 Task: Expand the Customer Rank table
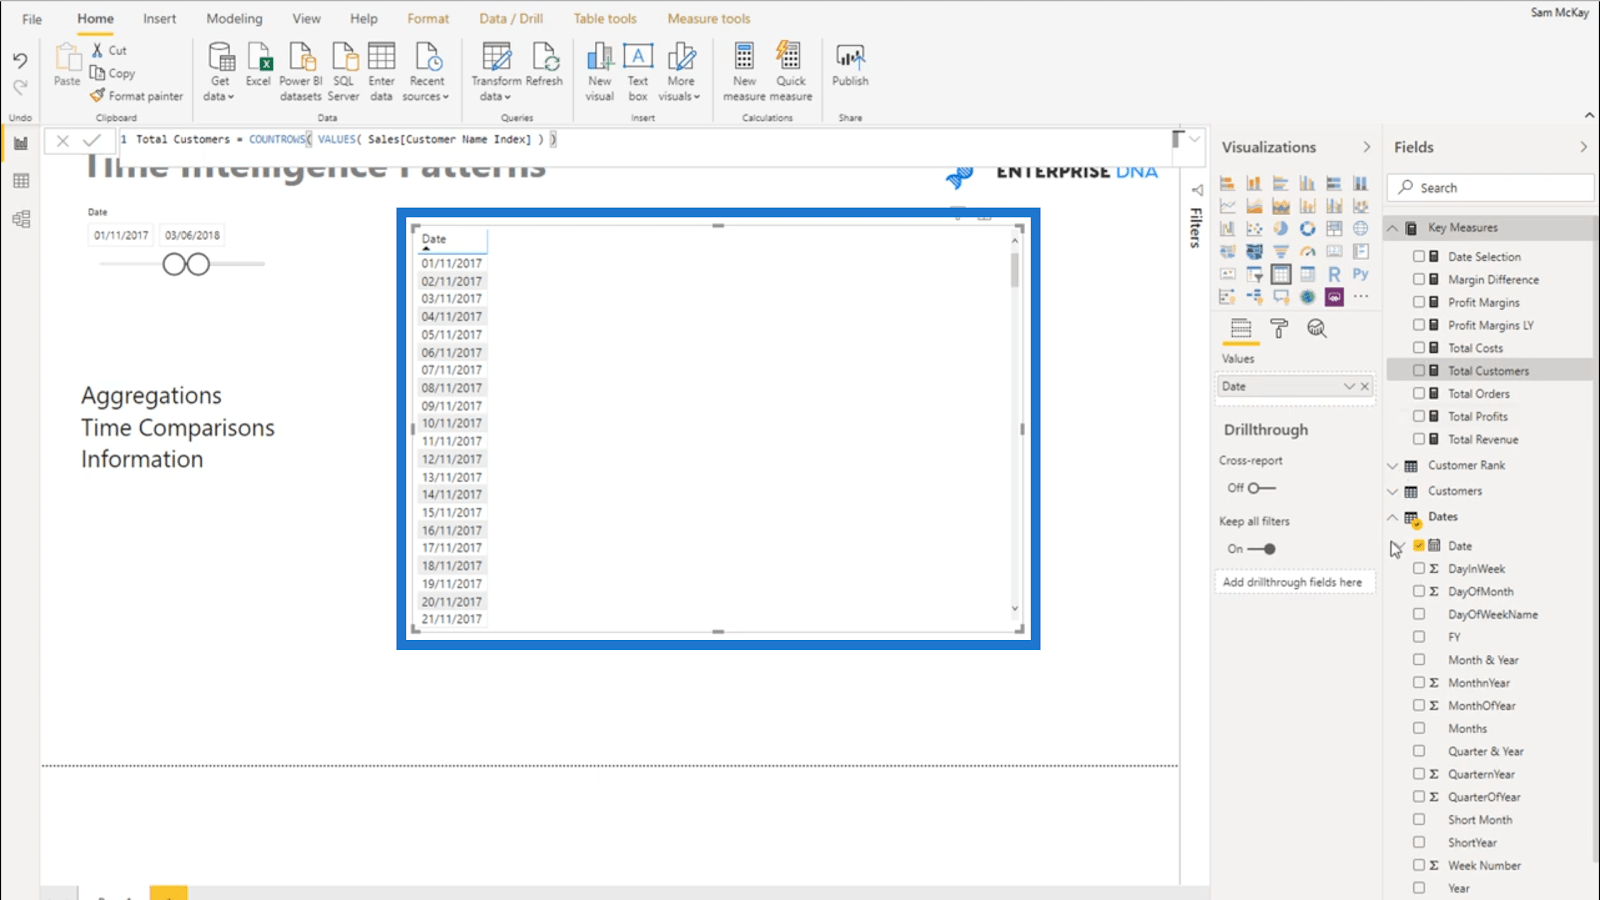(1392, 465)
